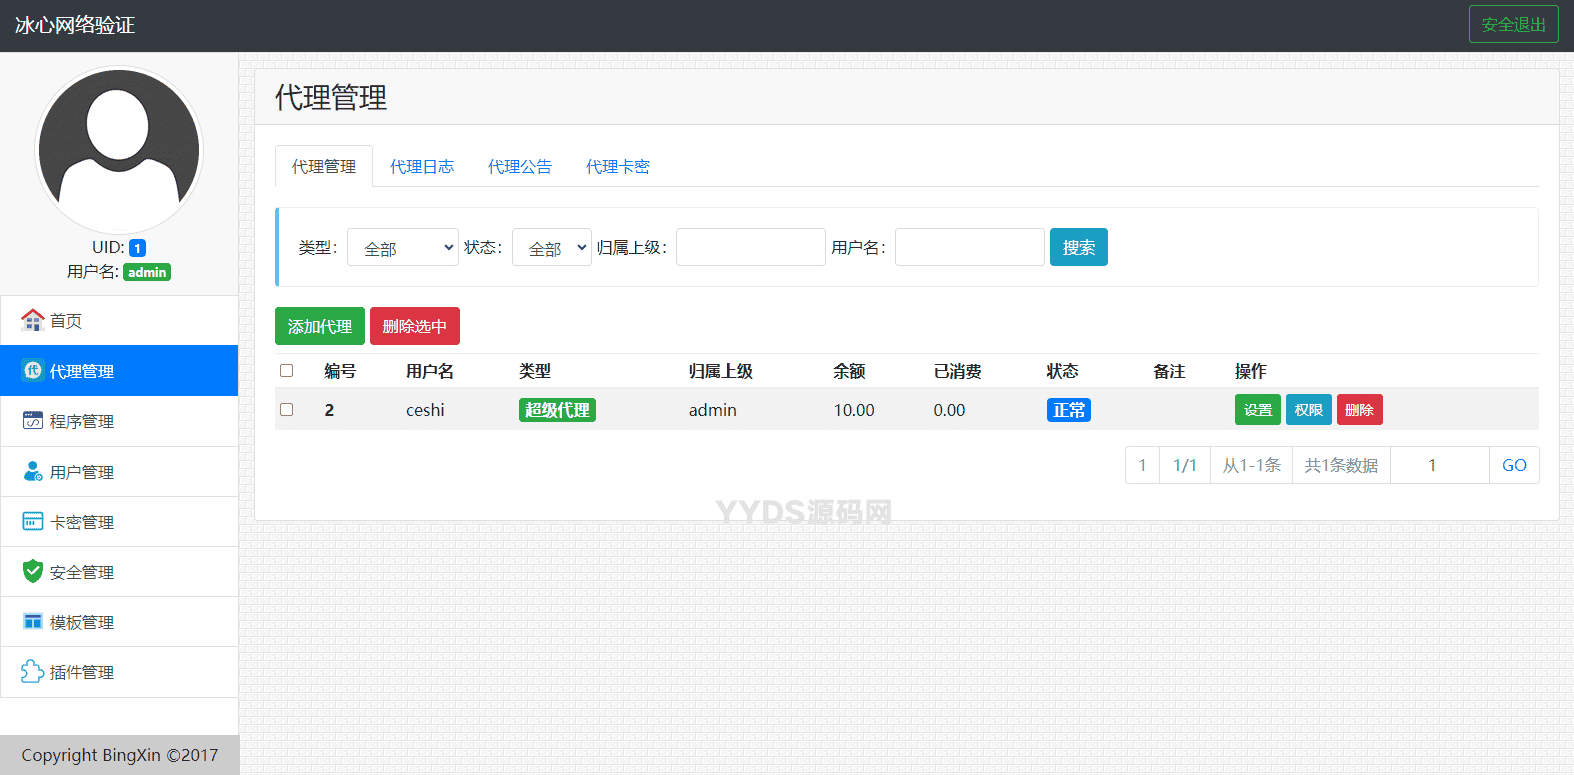Switch to the 代理日志 tab

click(x=422, y=166)
